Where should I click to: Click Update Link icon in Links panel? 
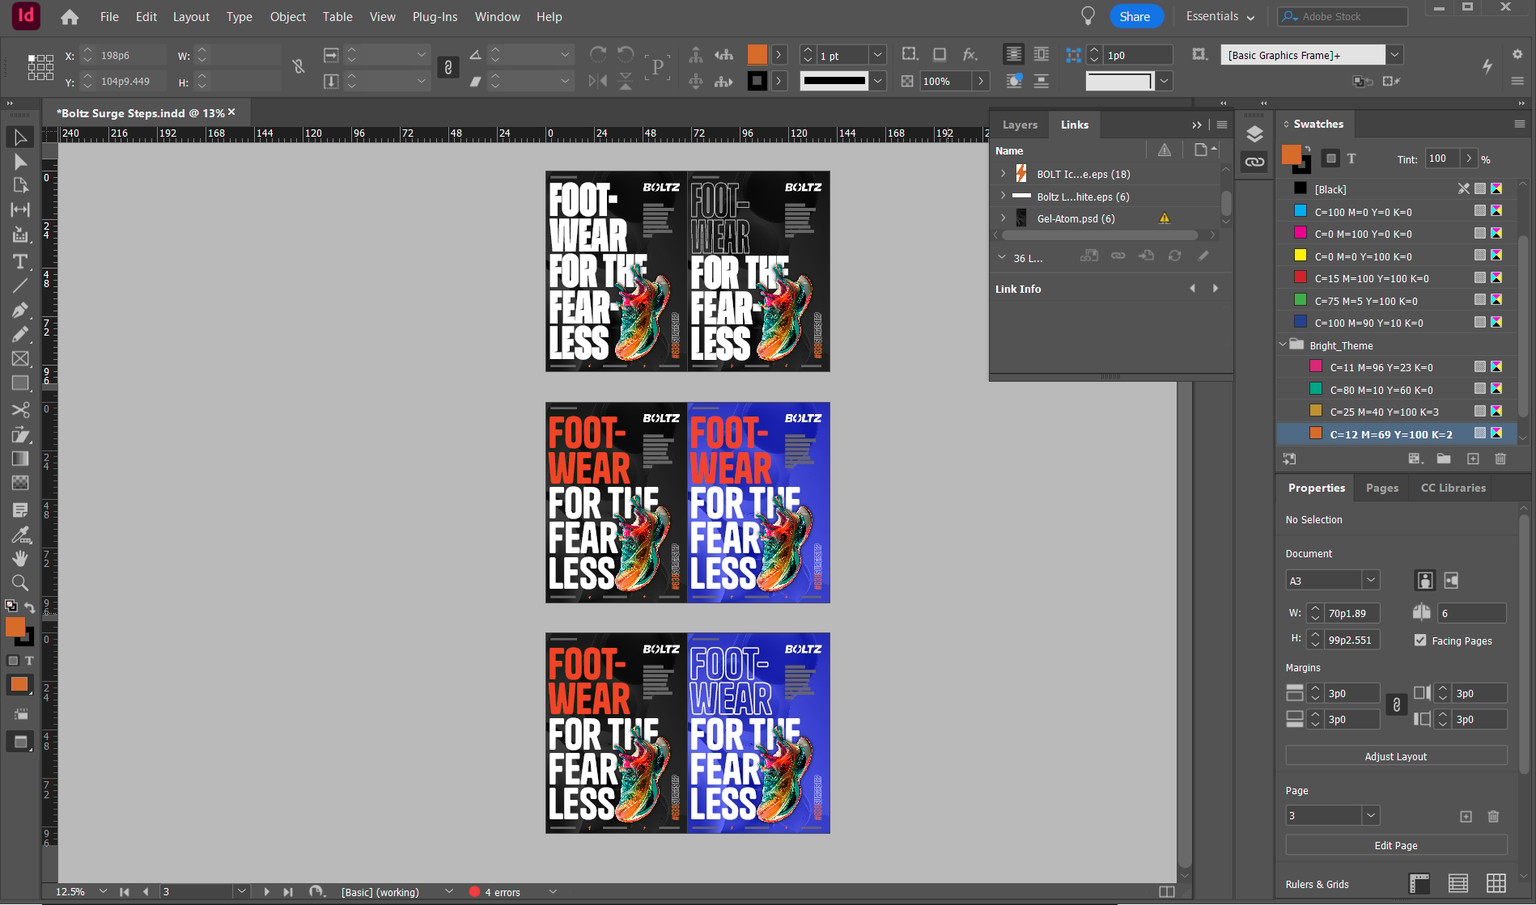tap(1175, 257)
